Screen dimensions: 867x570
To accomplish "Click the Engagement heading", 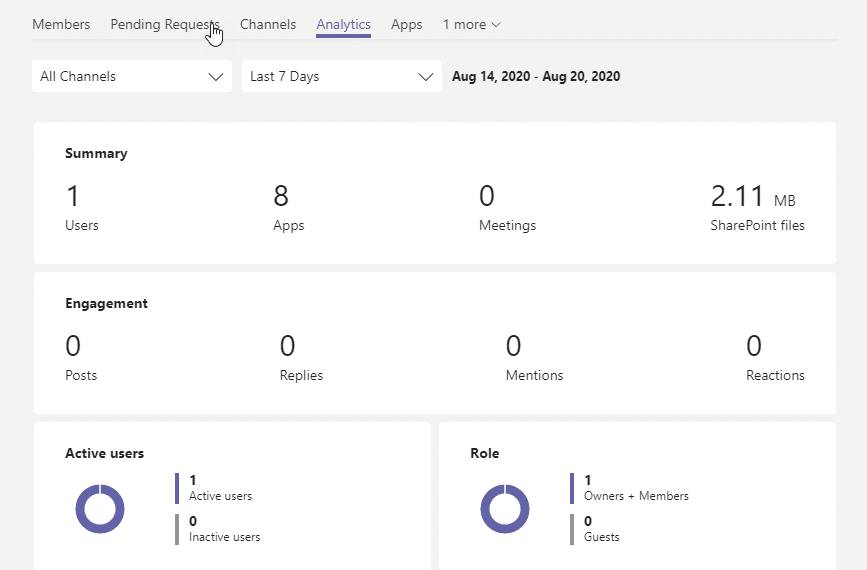I will point(106,303).
